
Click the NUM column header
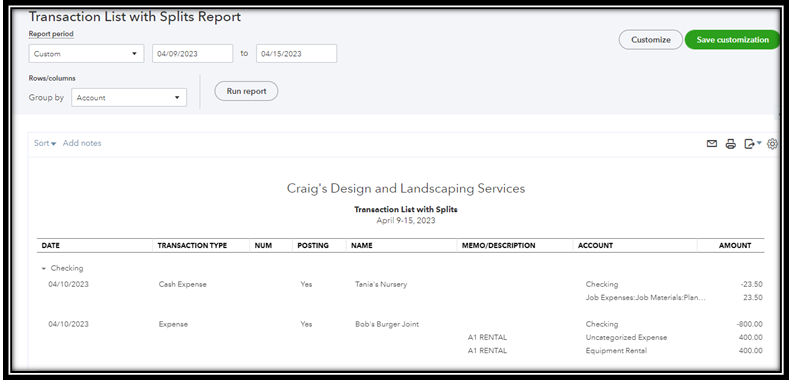click(x=263, y=246)
